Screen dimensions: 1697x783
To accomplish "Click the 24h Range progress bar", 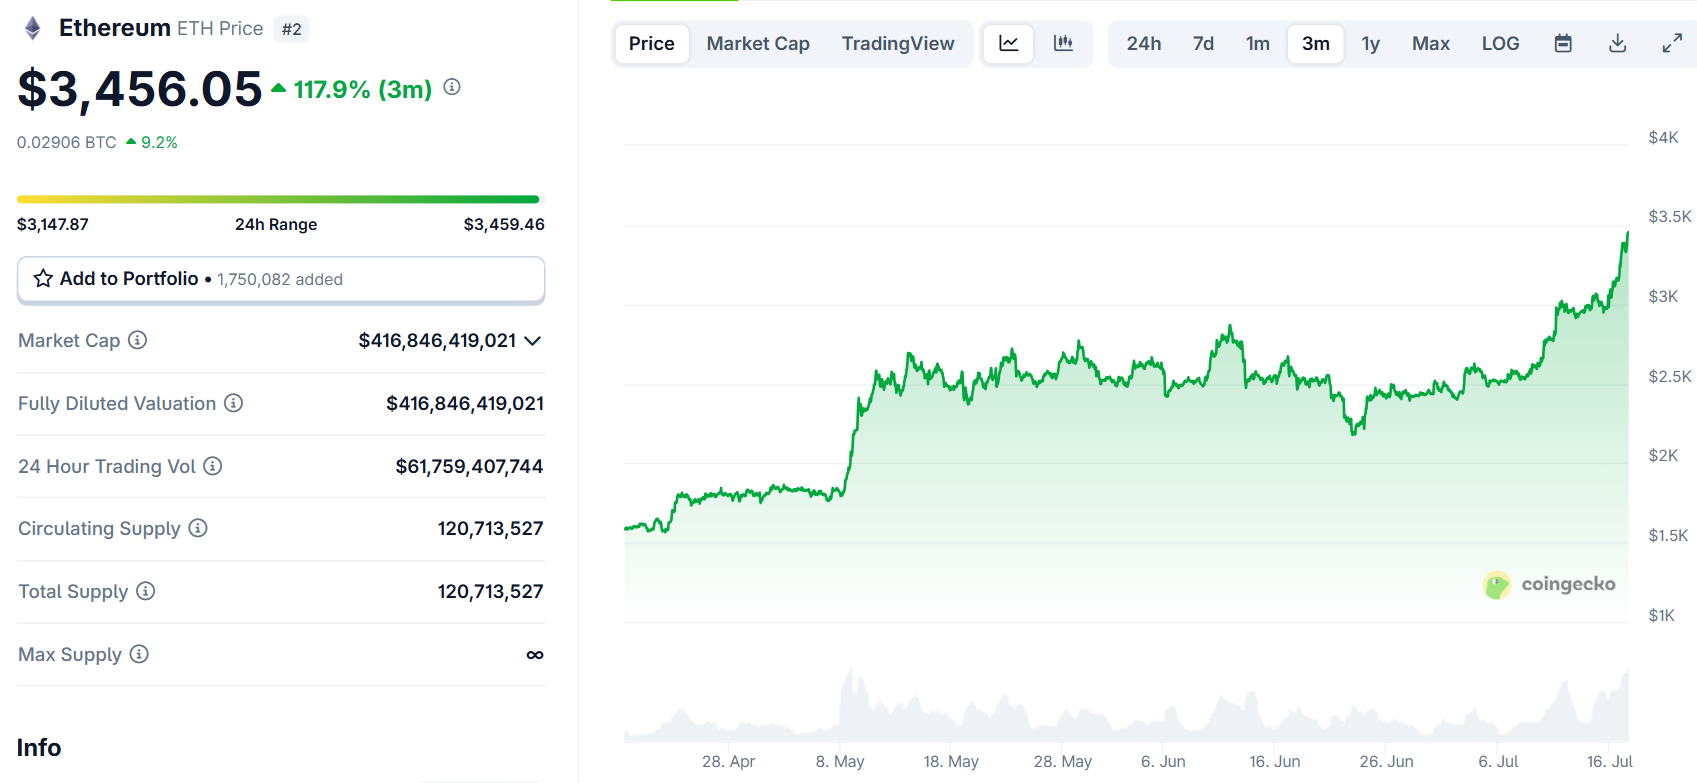I will [x=278, y=199].
